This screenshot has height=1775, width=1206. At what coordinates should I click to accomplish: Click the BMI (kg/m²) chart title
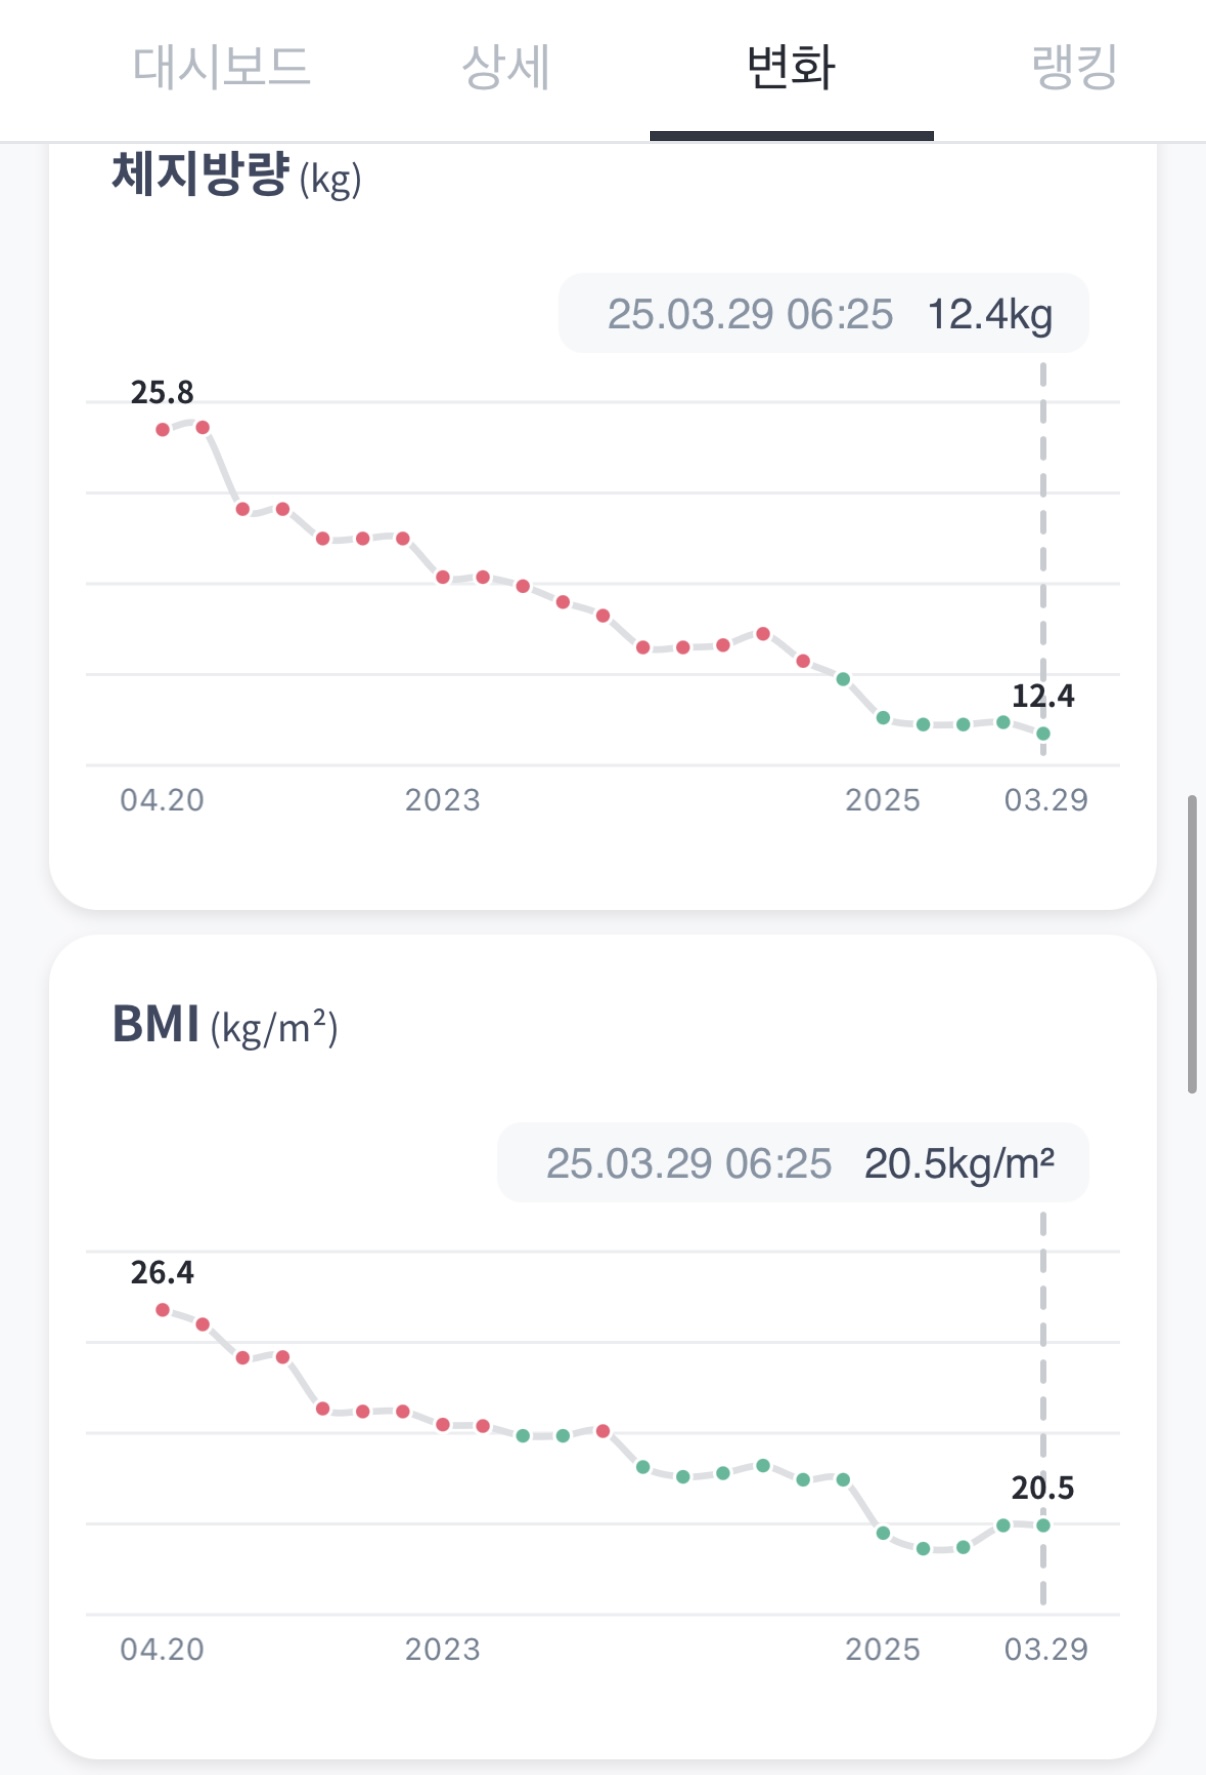[225, 1025]
